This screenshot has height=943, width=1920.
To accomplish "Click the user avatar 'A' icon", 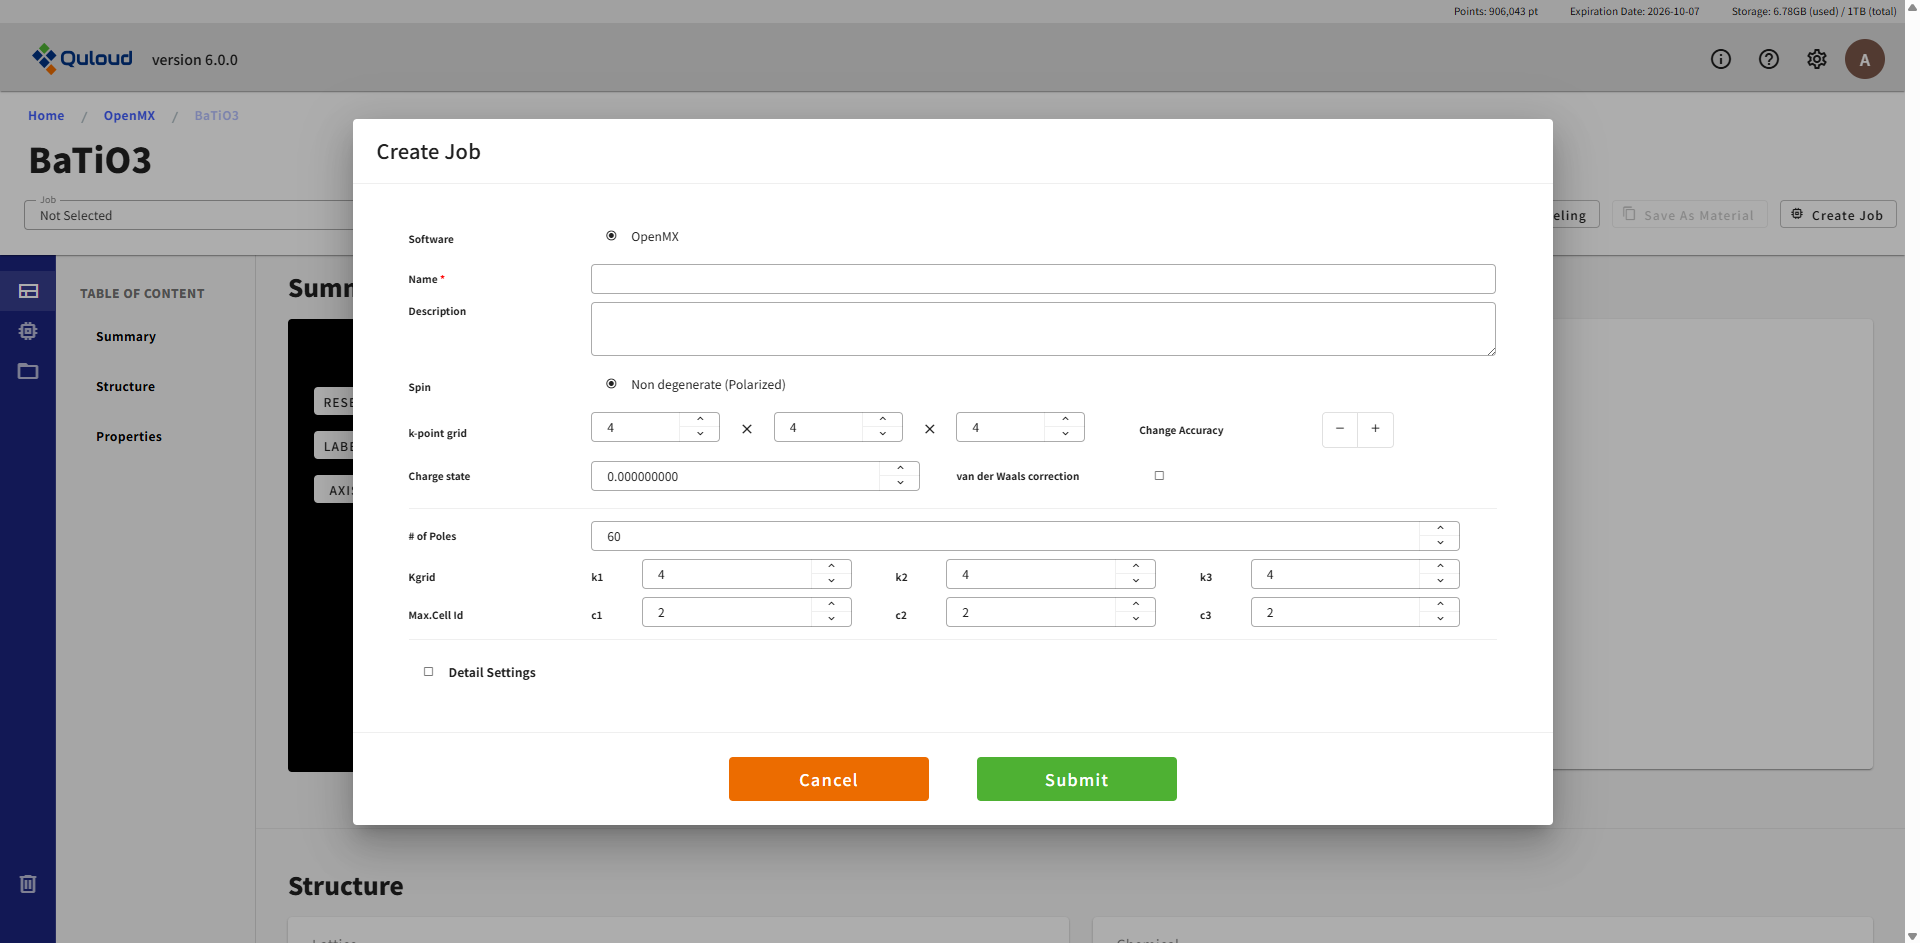I will [1864, 59].
